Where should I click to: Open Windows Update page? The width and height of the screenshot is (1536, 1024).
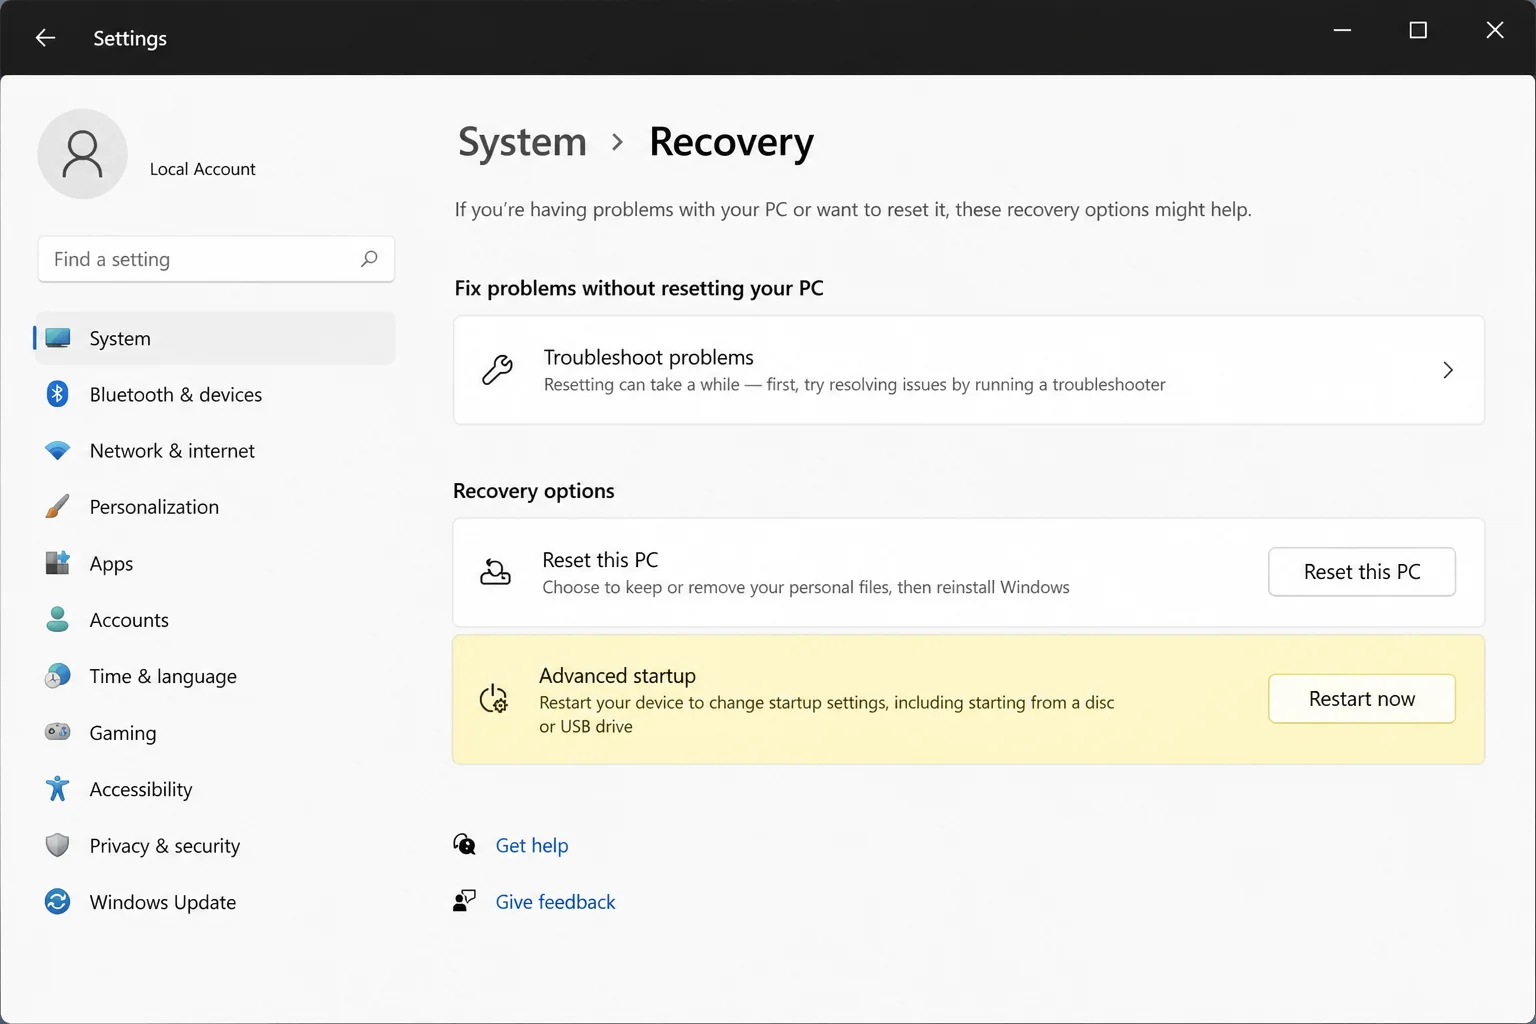215,902
